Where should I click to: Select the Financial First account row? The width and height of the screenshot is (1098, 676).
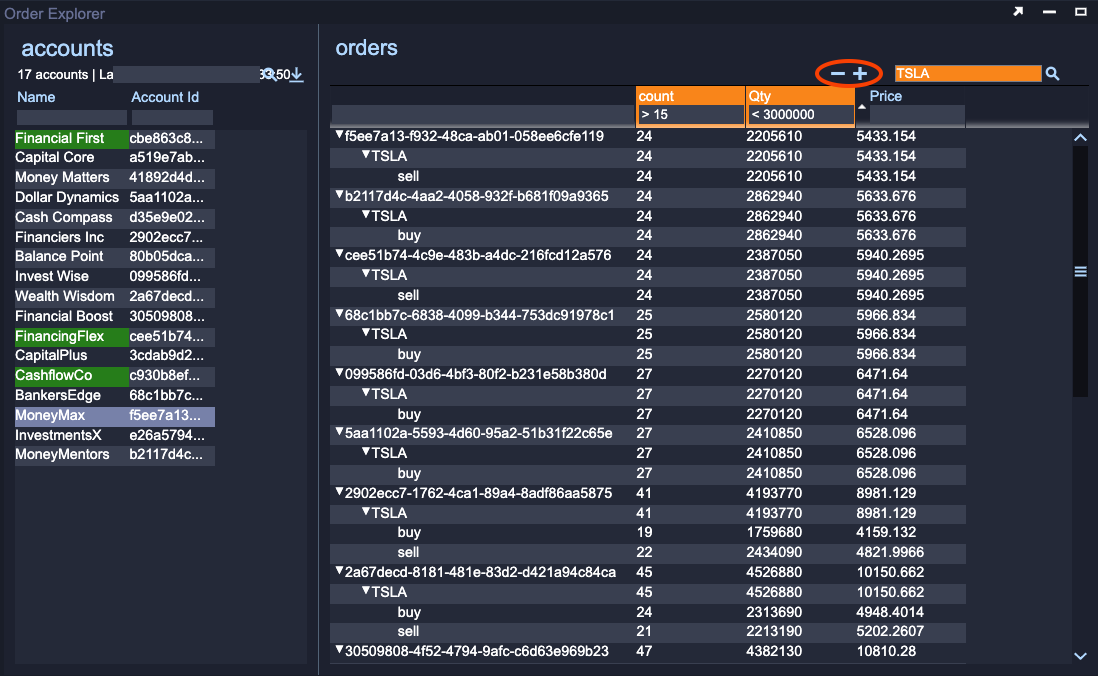[x=60, y=138]
